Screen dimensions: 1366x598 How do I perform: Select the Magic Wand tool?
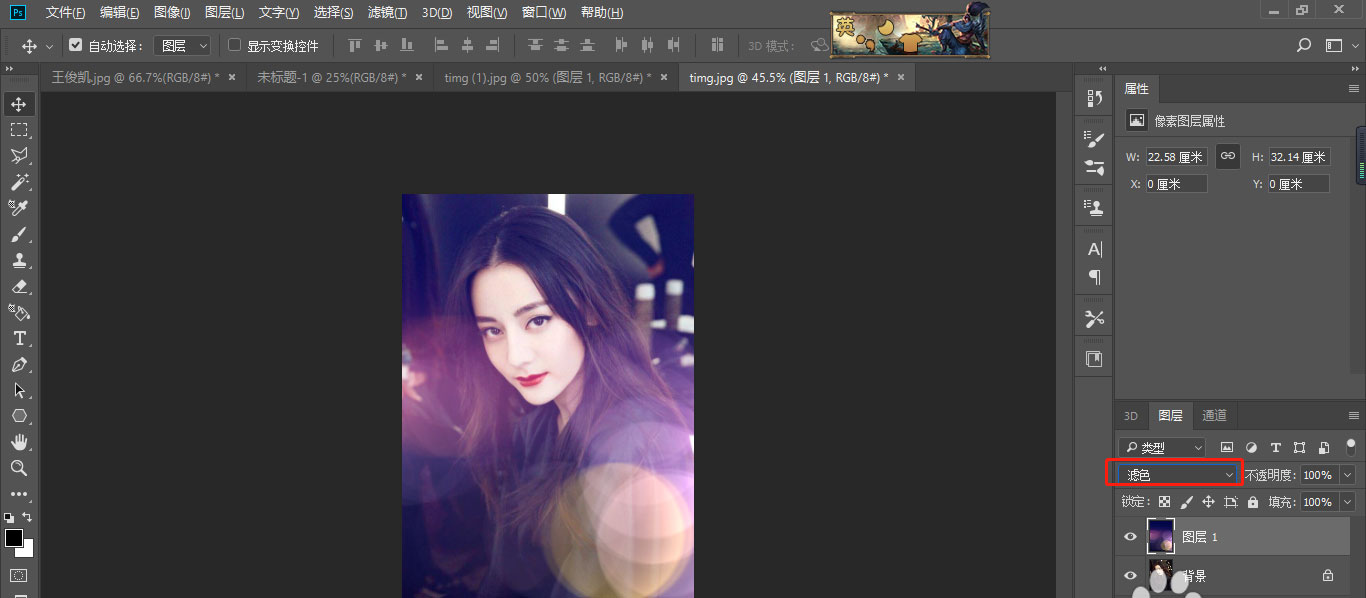pyautogui.click(x=19, y=182)
